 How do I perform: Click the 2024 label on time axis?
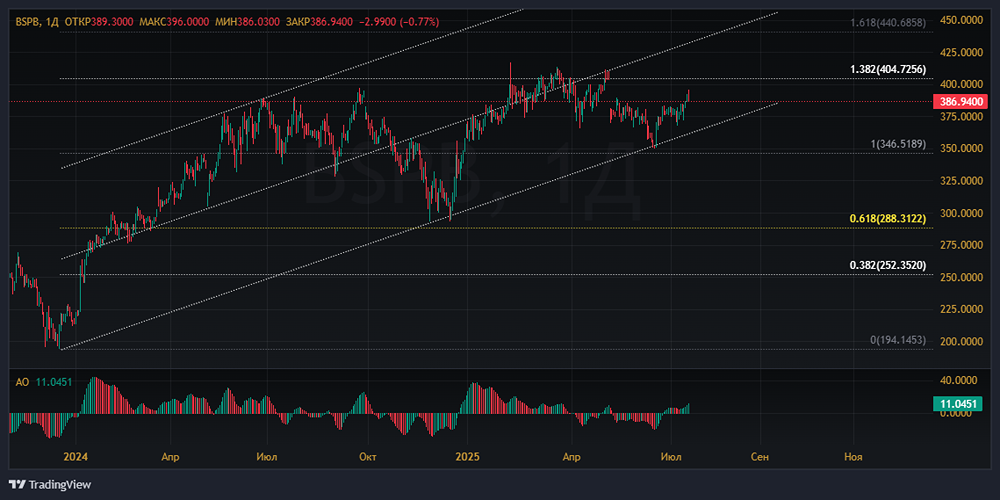click(x=75, y=457)
